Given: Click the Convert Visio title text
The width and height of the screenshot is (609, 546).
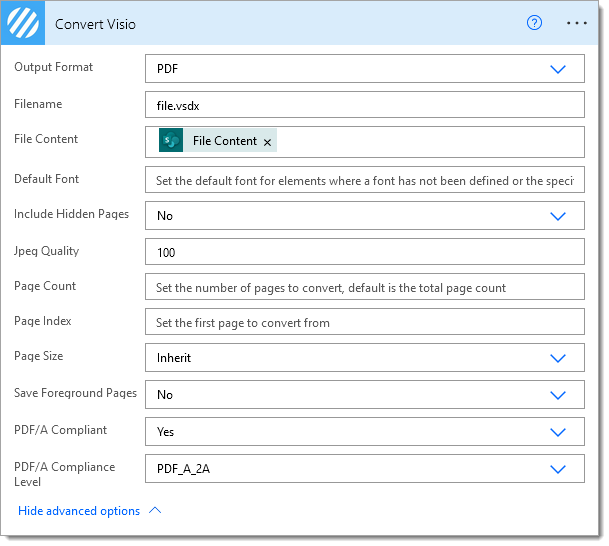Looking at the screenshot, I should 95,24.
